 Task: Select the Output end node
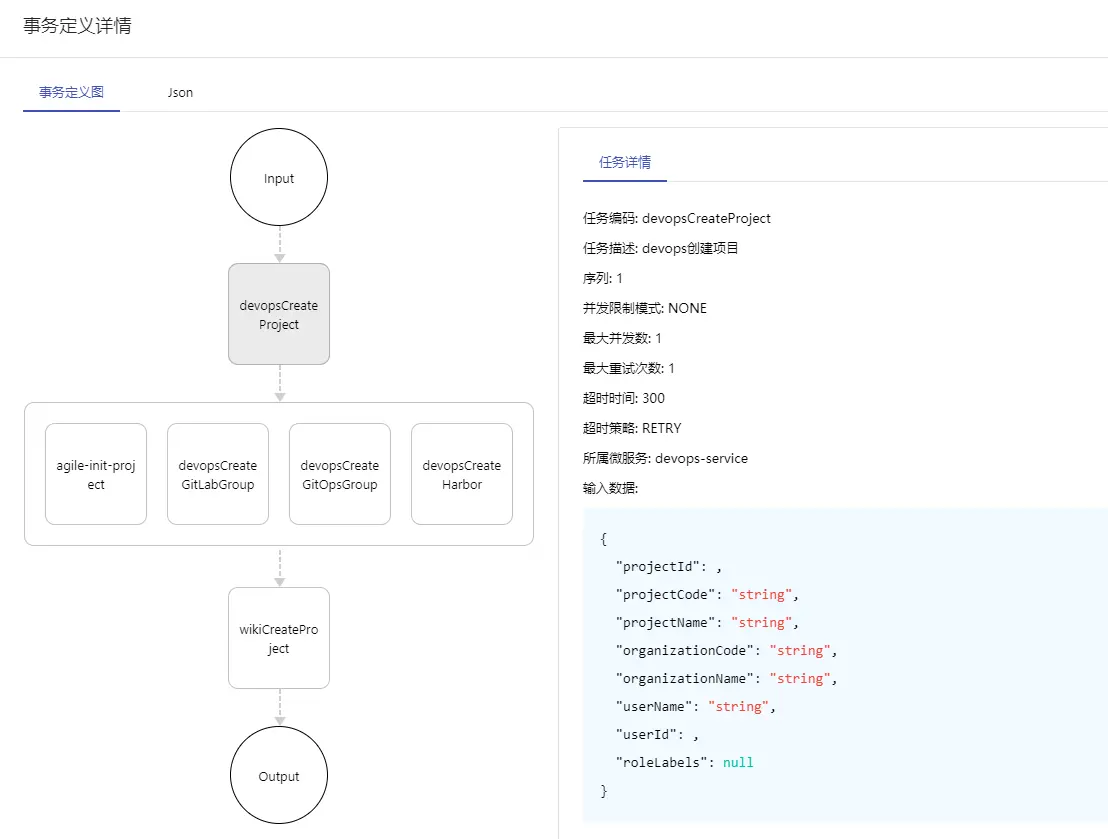click(279, 775)
